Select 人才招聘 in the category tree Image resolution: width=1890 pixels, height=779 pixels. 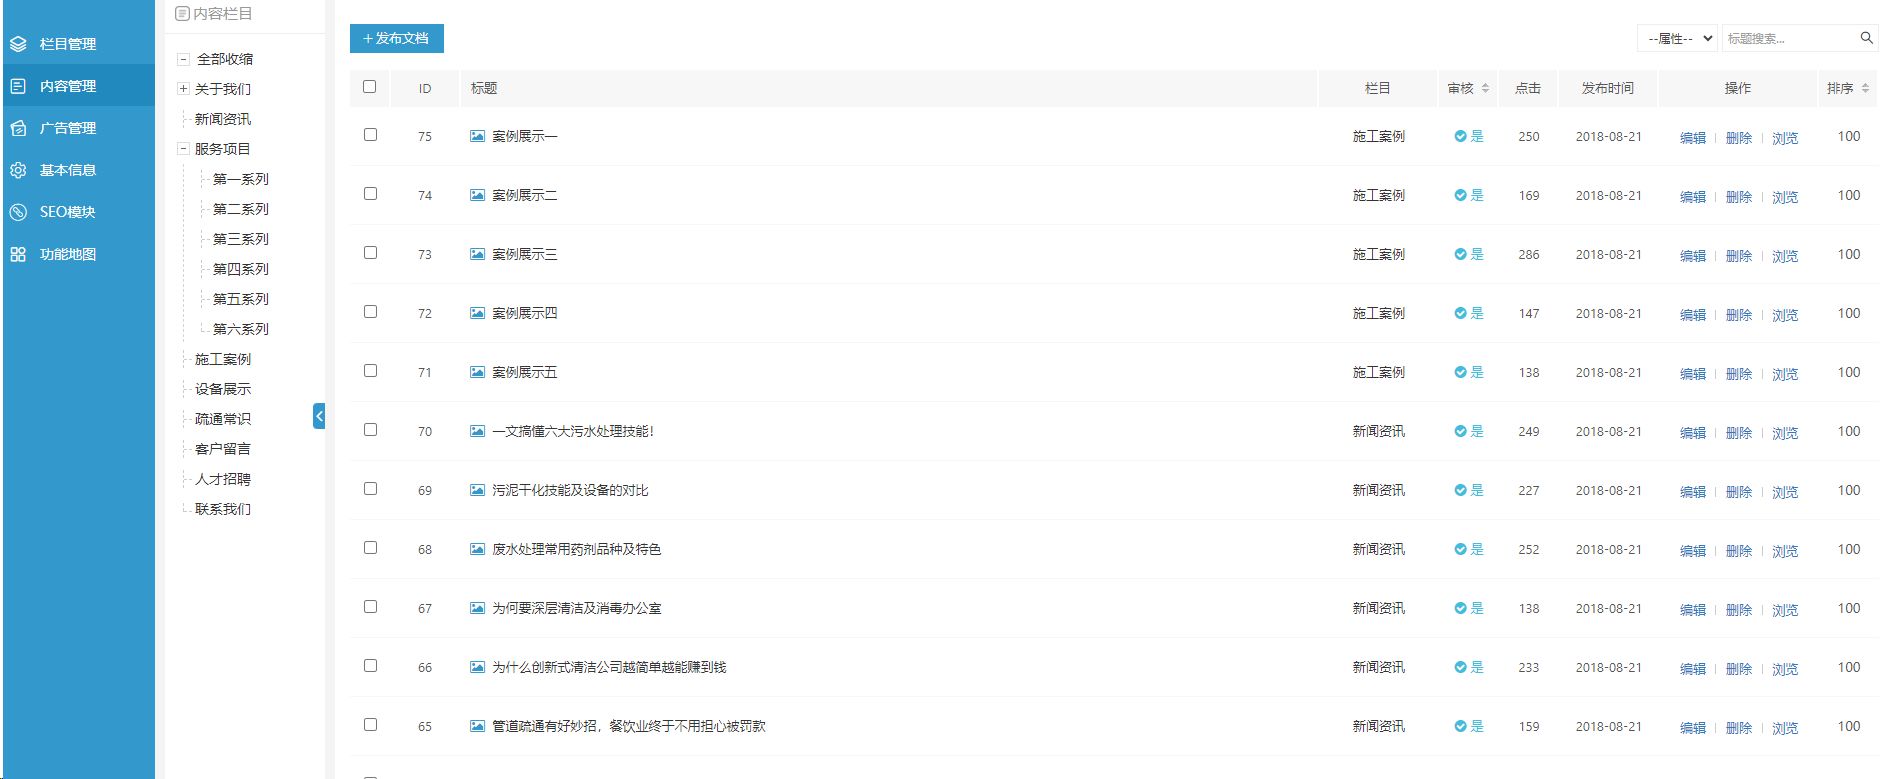(223, 479)
